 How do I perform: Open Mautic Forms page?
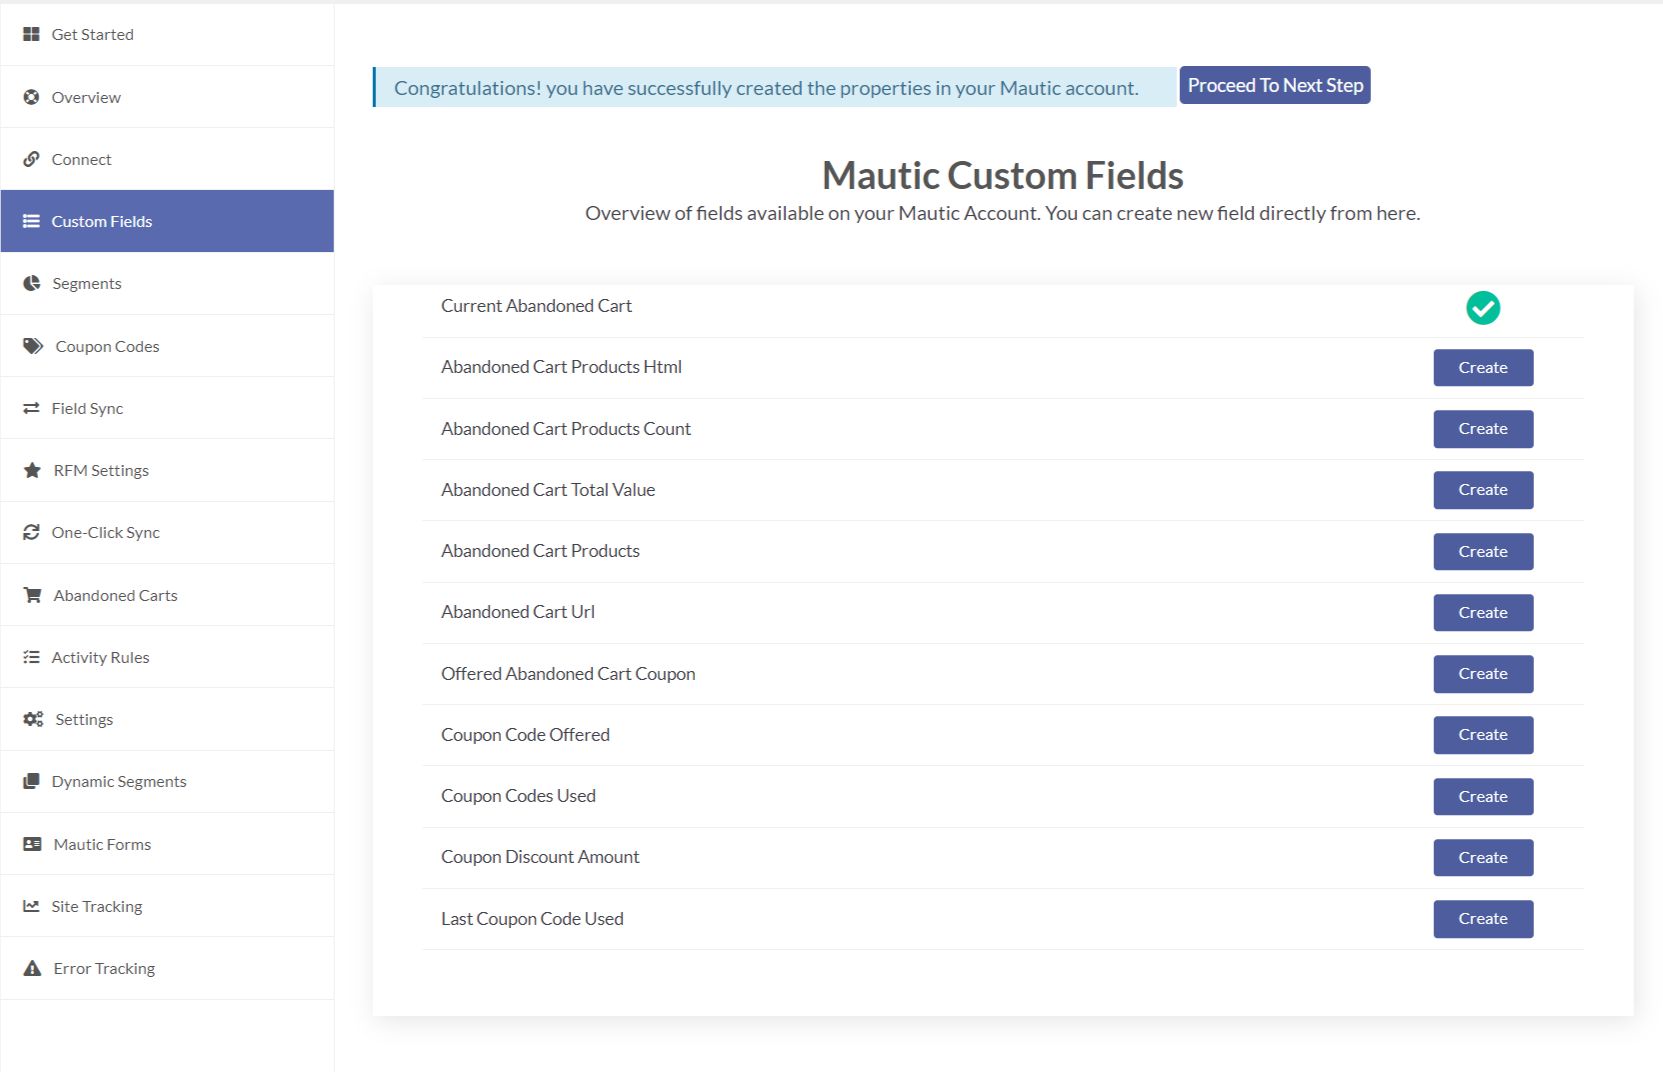pos(167,844)
